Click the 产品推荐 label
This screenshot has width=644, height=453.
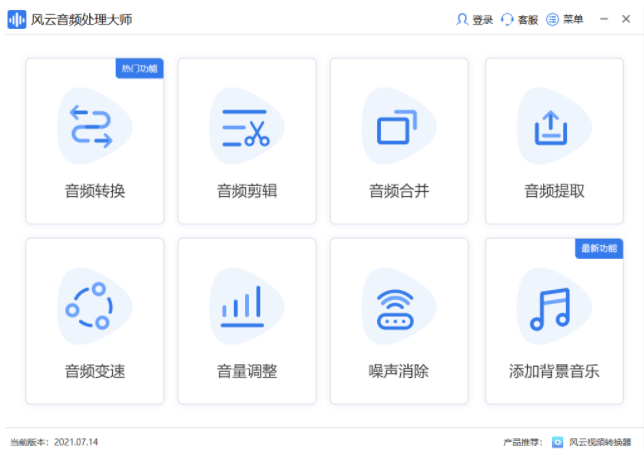point(523,442)
